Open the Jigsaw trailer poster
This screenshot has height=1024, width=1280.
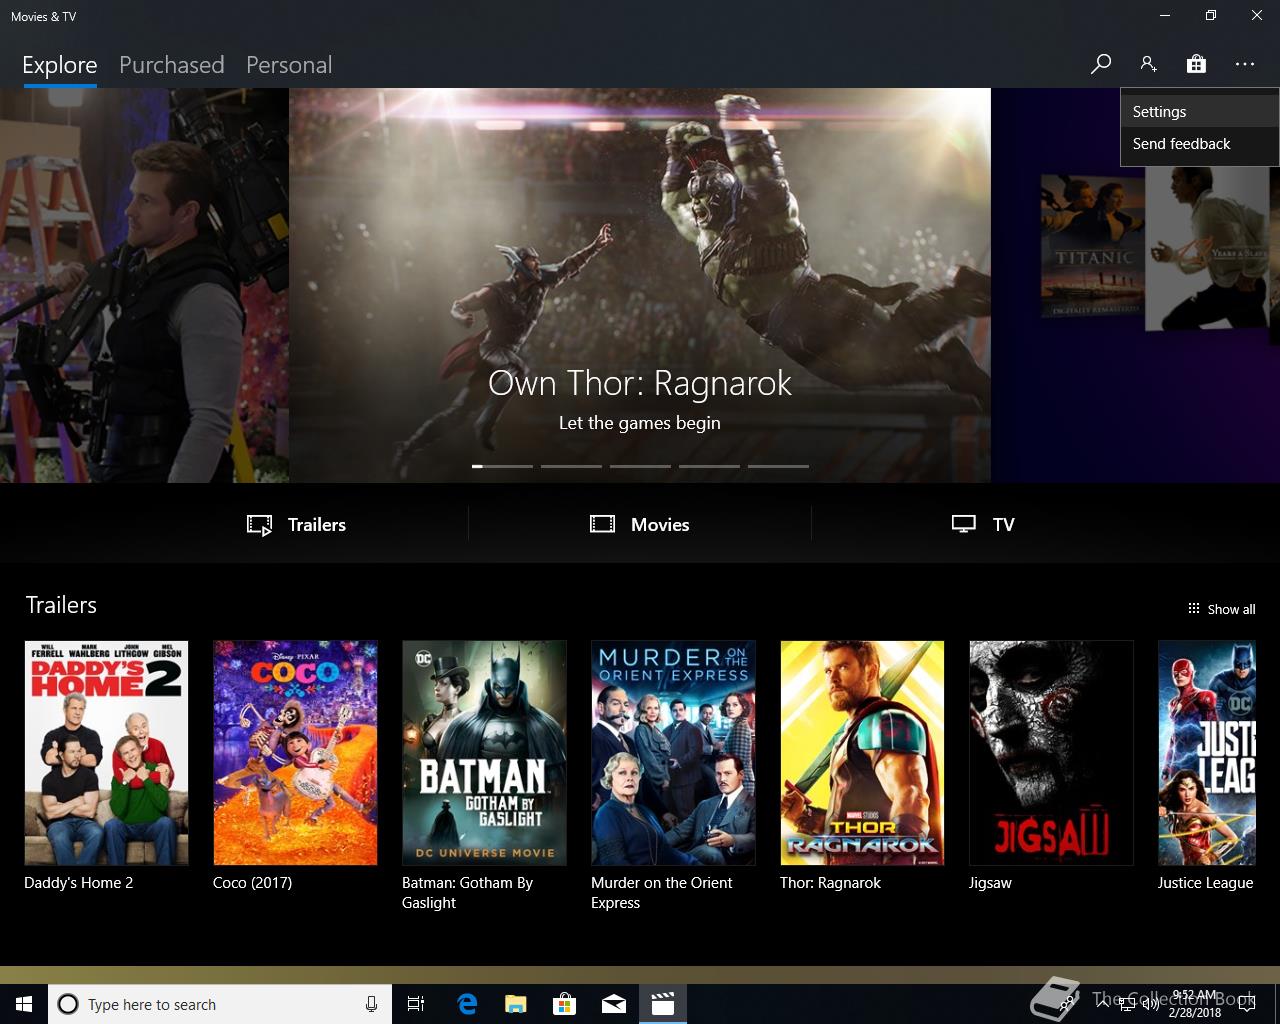(1051, 753)
